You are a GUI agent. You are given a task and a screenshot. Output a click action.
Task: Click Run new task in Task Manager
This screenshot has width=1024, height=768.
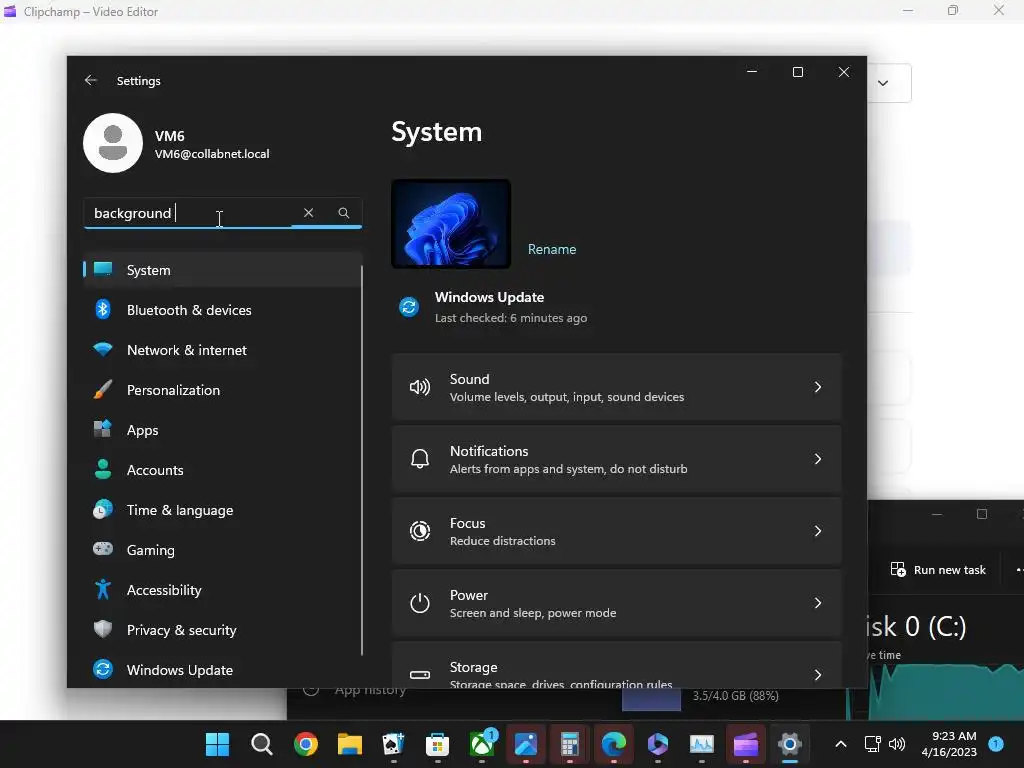[x=938, y=569]
